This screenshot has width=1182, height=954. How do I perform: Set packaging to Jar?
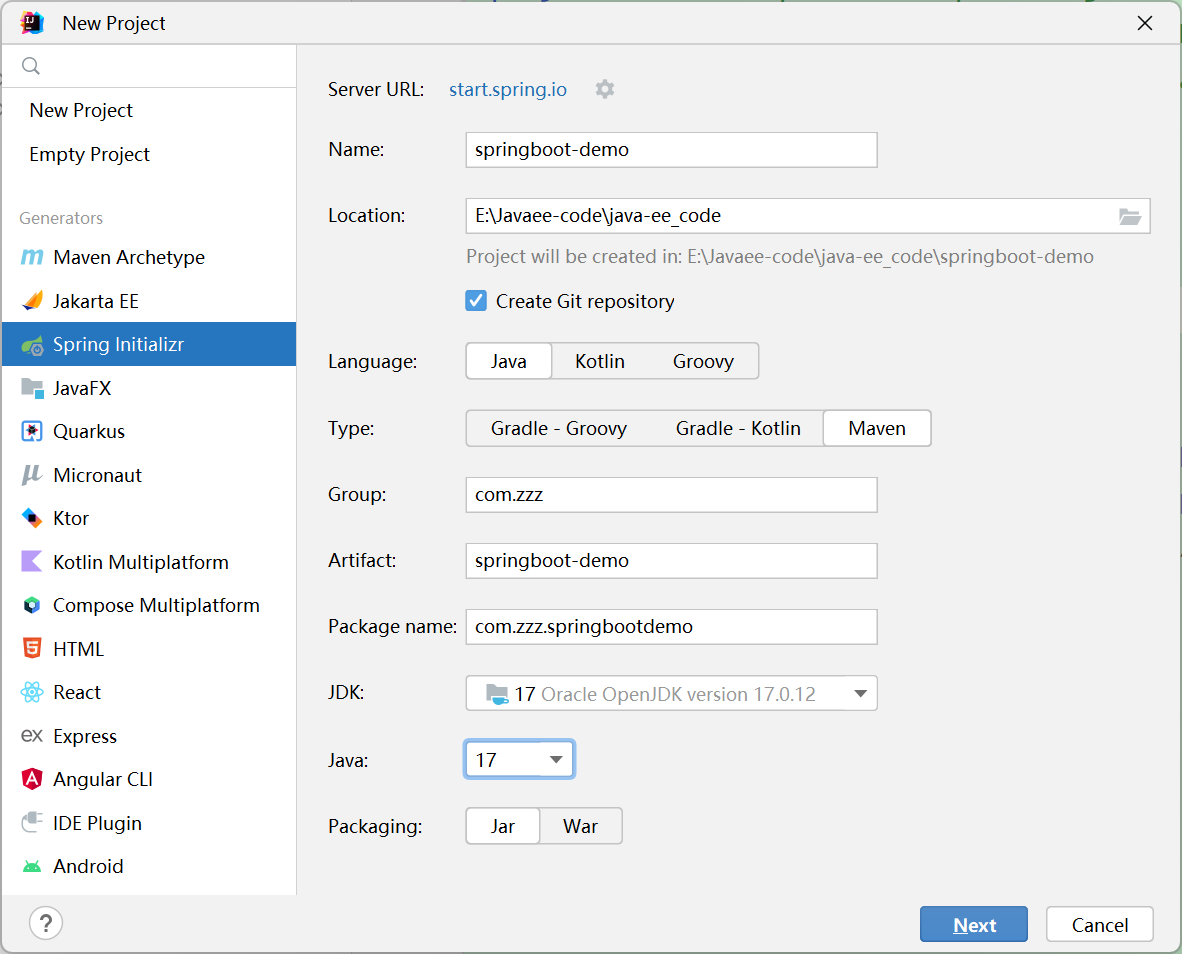point(503,826)
